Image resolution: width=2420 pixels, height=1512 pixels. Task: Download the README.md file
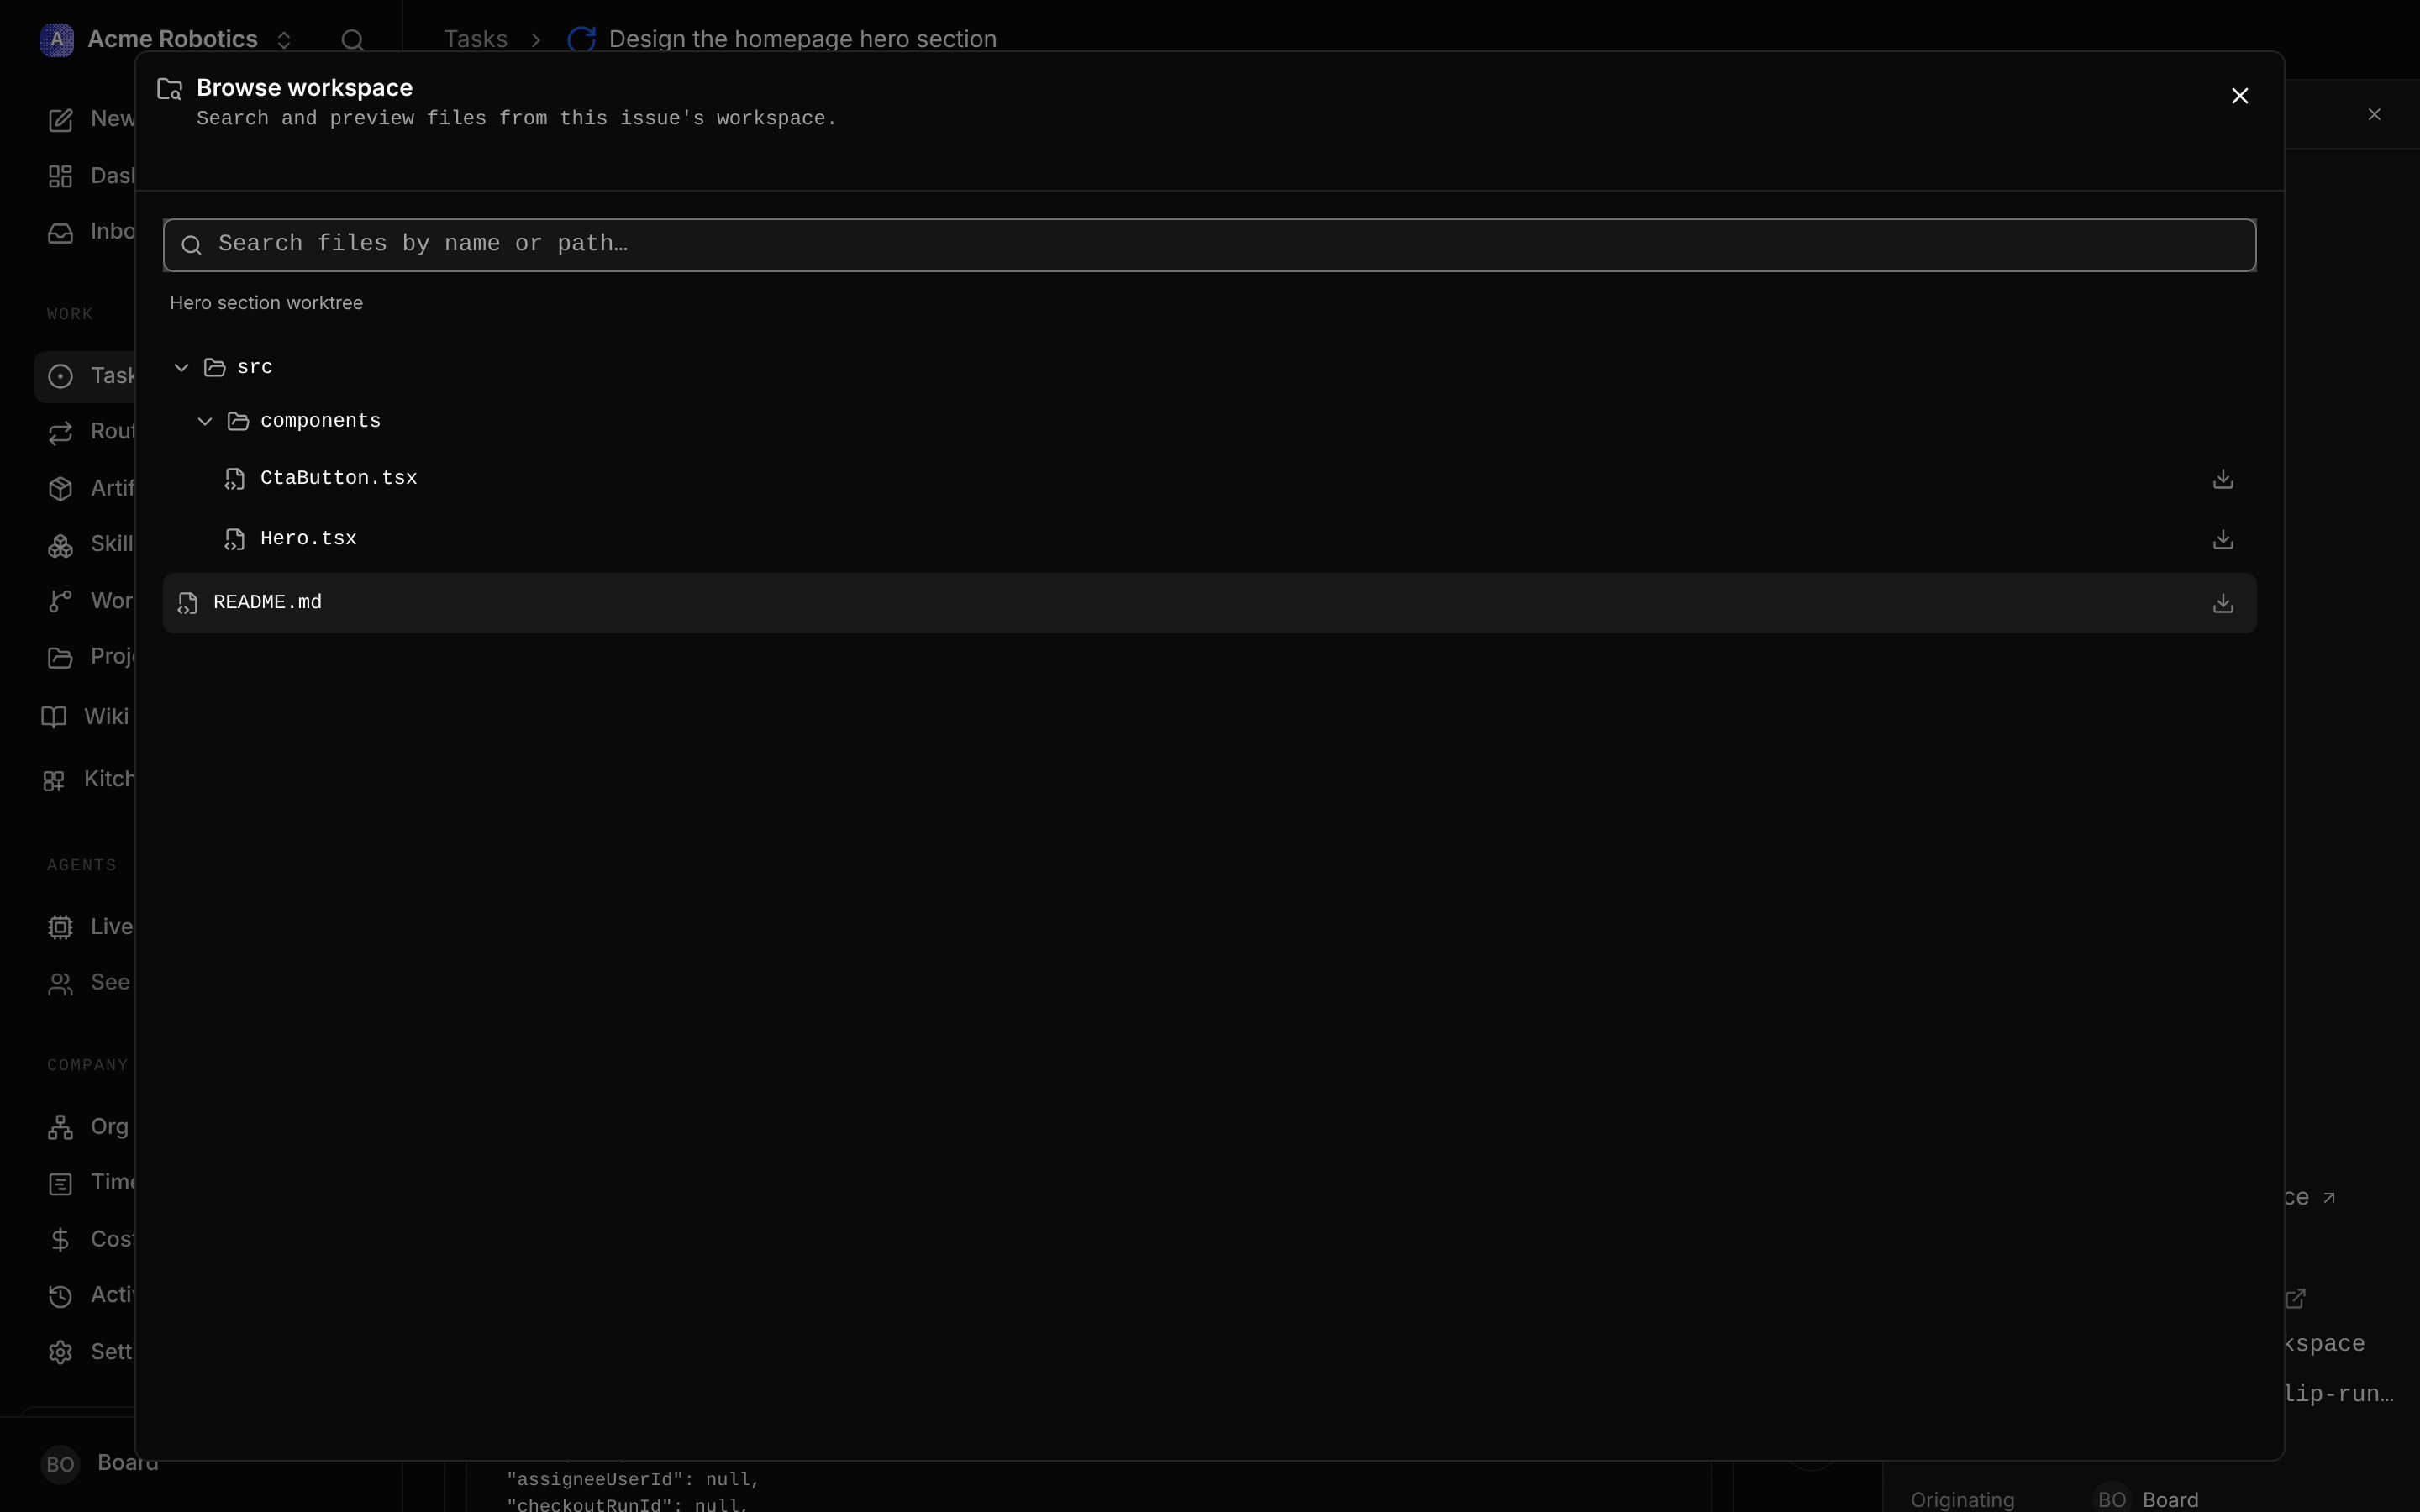(x=2222, y=603)
